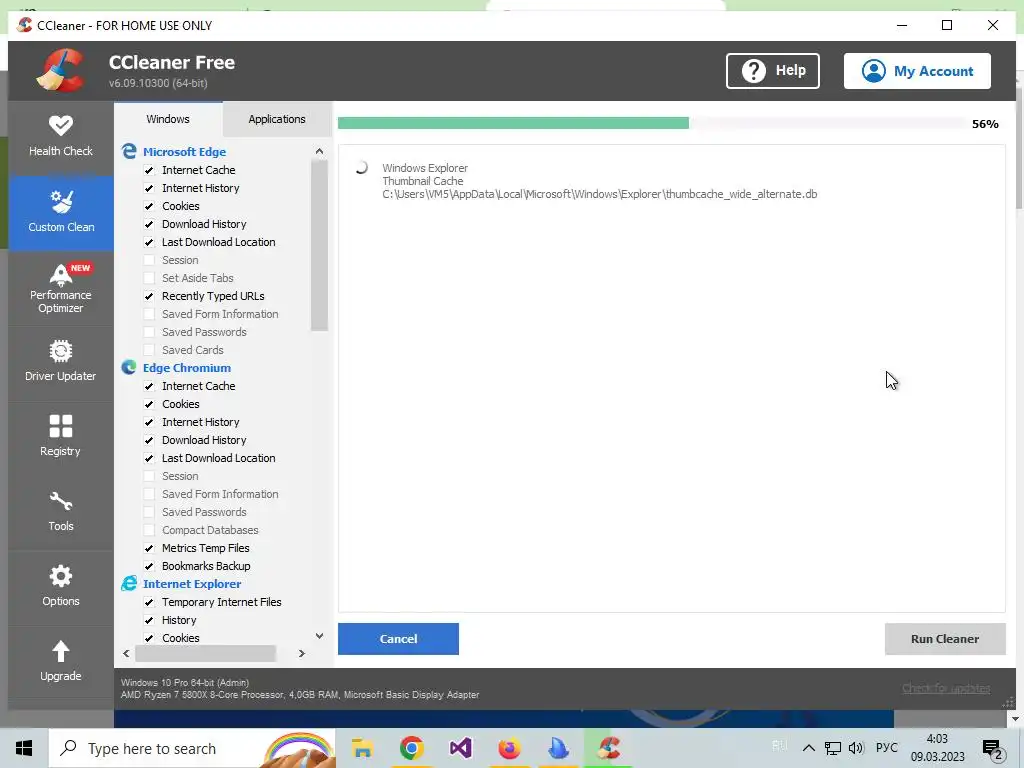Viewport: 1024px width, 768px height.
Task: Enable Saved Cards checkbox
Action: click(149, 350)
